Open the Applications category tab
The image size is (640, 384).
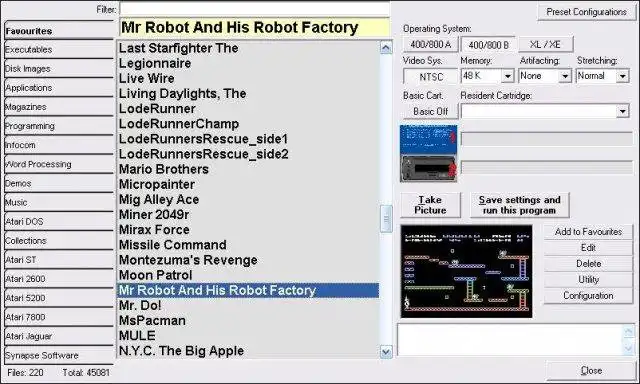tap(59, 88)
